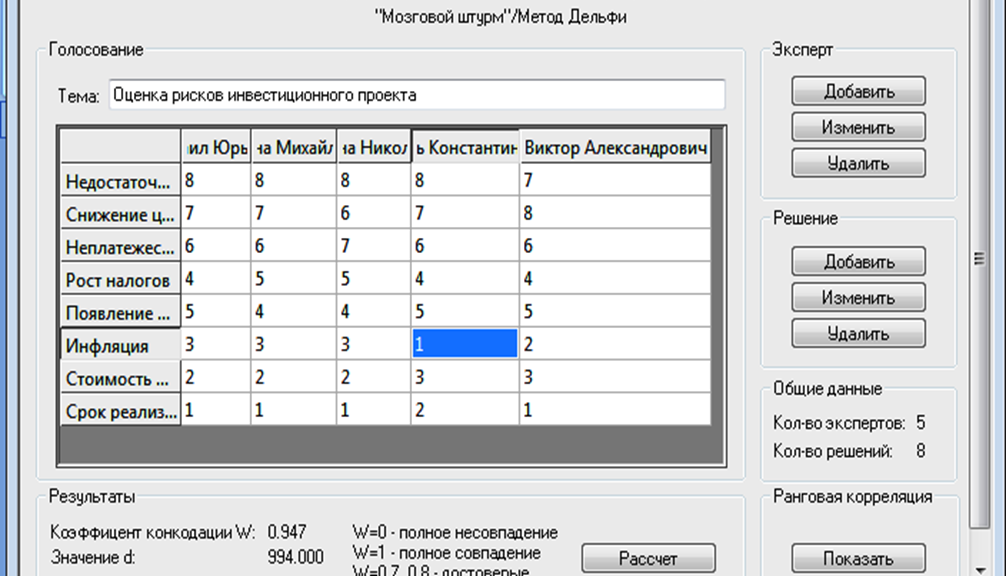Click the Константин column header
This screenshot has height=576, width=1006.
464,148
